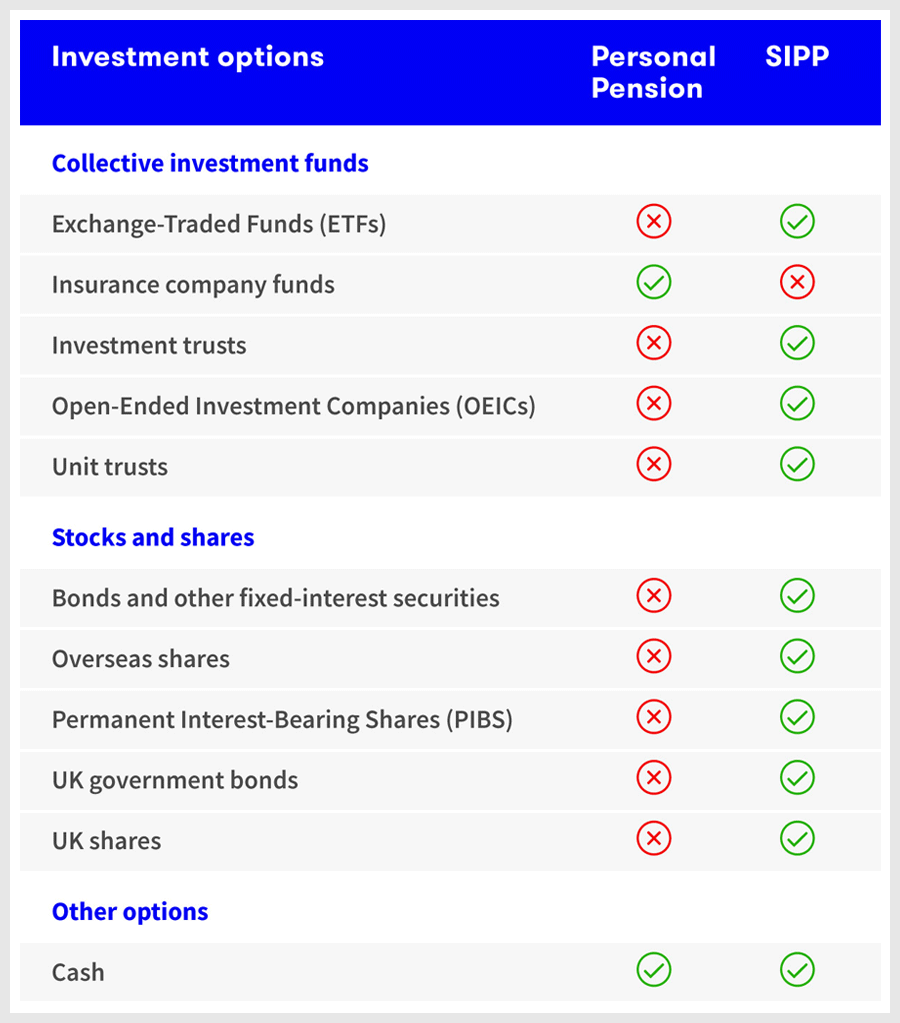Click red cross for Insurance company funds SIPP
Image resolution: width=900 pixels, height=1023 pixels.
point(797,282)
